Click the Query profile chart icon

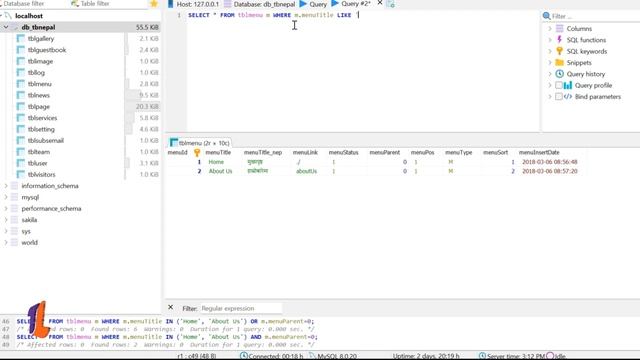pyautogui.click(x=568, y=85)
